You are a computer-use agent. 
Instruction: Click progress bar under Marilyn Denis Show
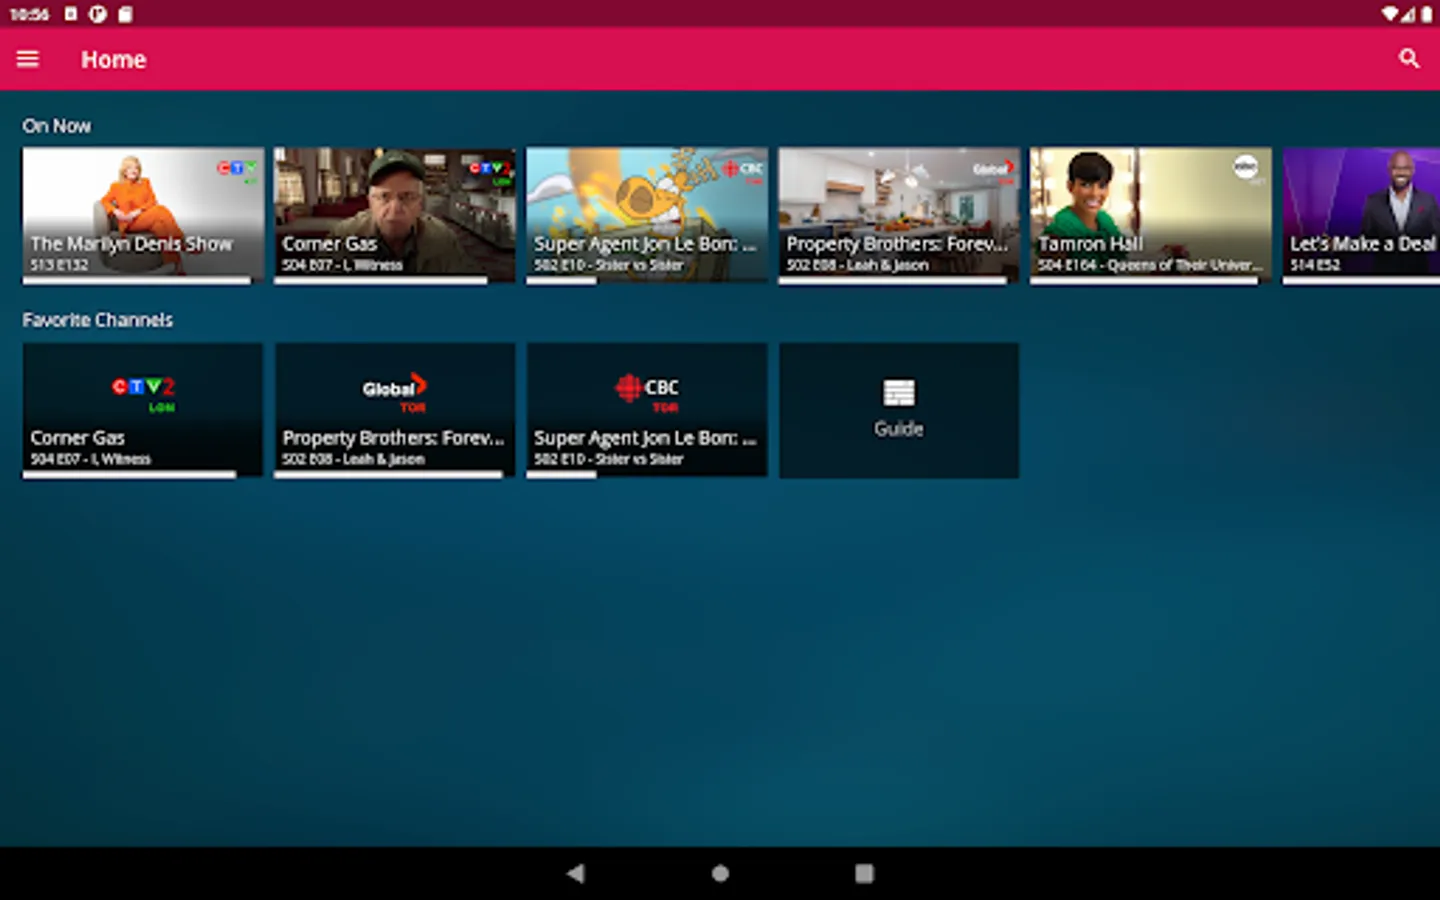(137, 281)
